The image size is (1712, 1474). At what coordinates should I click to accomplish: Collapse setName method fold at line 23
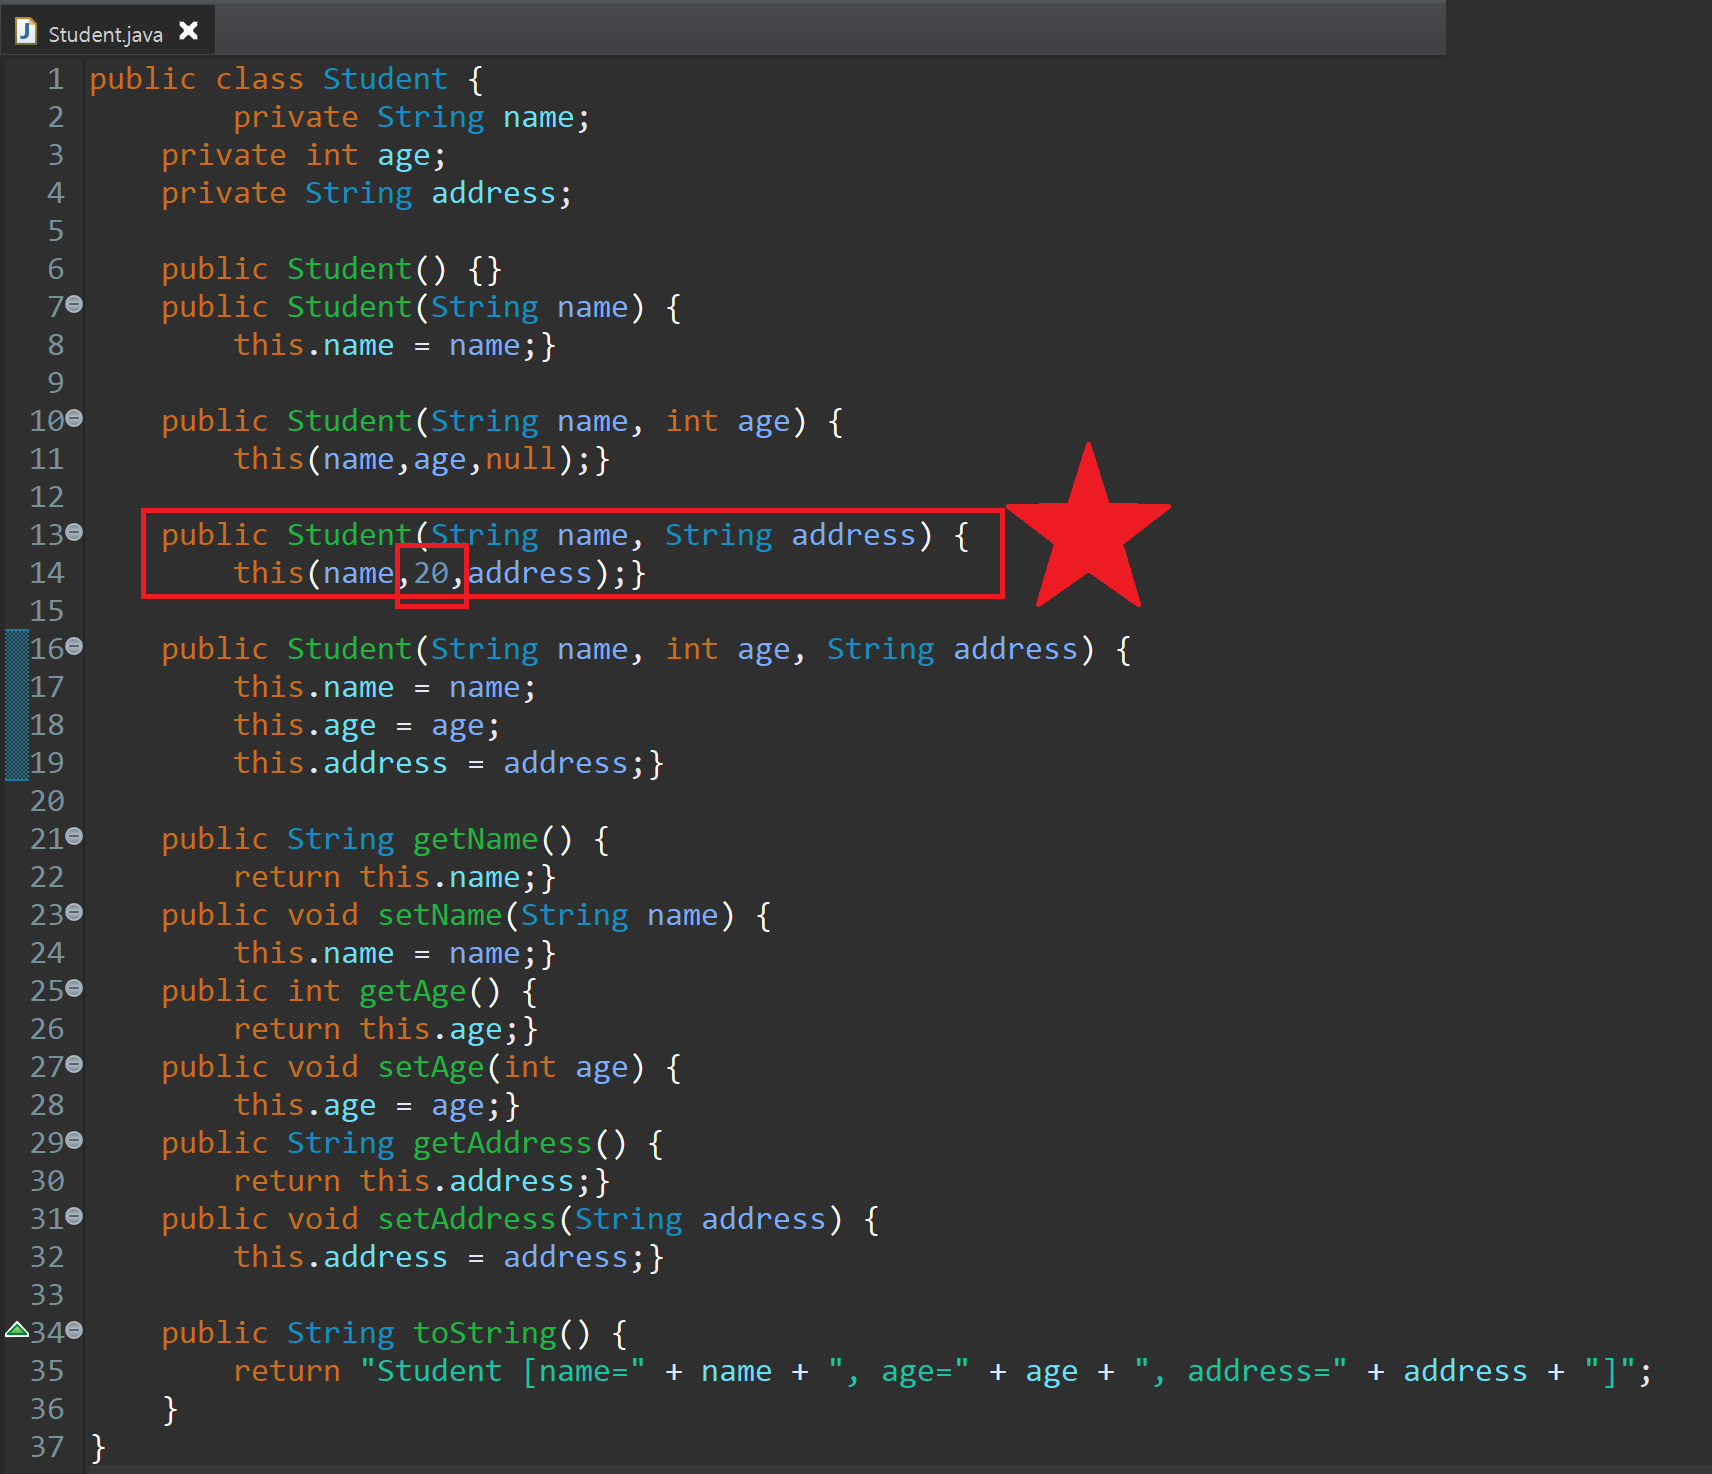pyautogui.click(x=74, y=912)
